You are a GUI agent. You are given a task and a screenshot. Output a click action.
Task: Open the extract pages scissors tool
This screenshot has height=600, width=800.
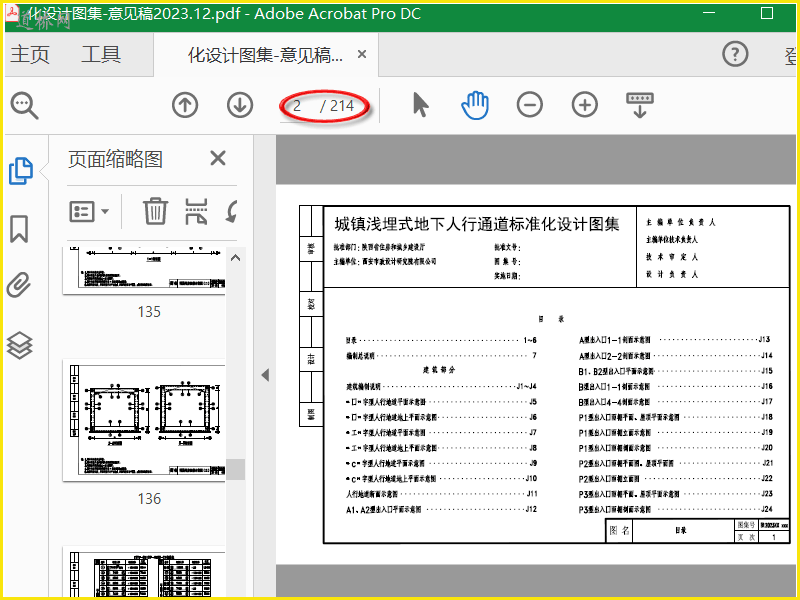pyautogui.click(x=196, y=211)
